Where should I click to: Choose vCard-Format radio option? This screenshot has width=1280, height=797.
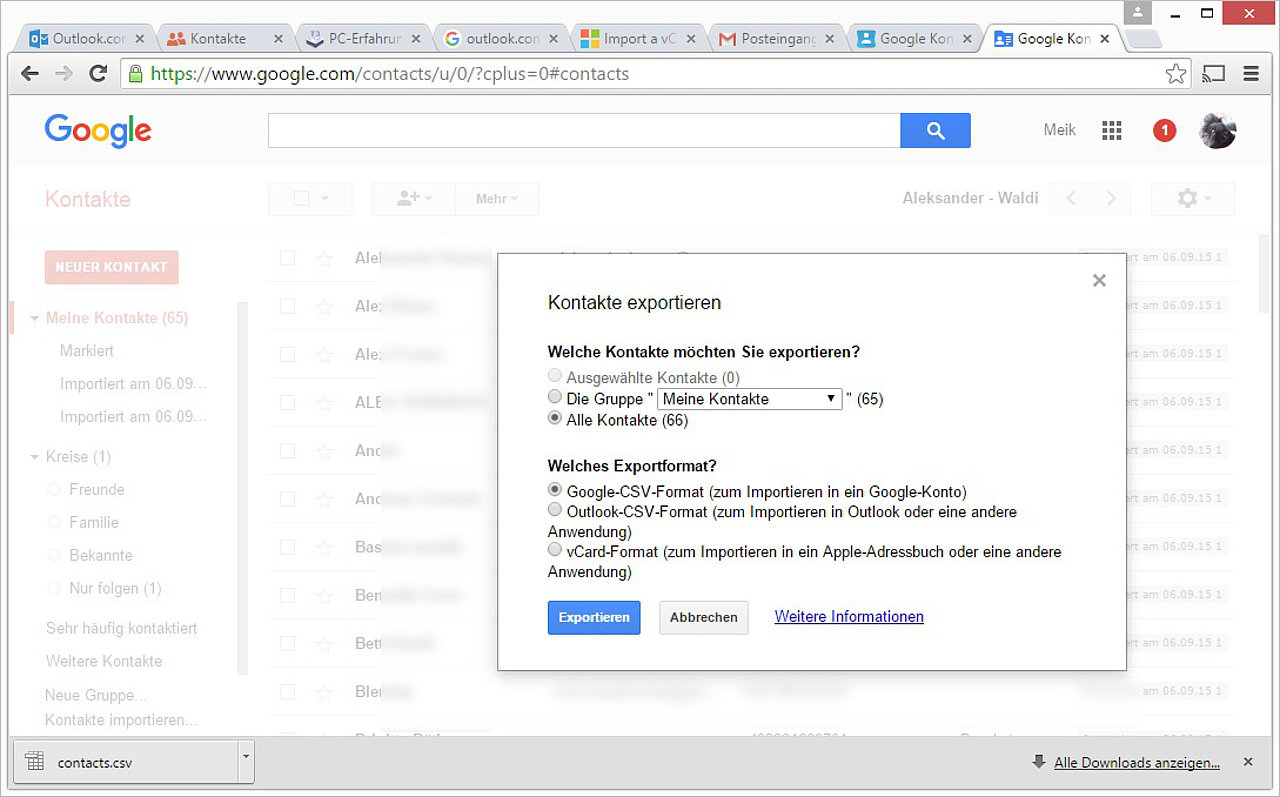pyautogui.click(x=555, y=550)
